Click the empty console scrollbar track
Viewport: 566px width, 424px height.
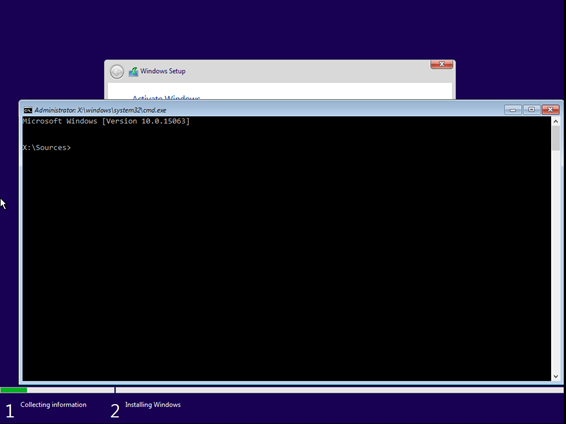click(x=556, y=261)
